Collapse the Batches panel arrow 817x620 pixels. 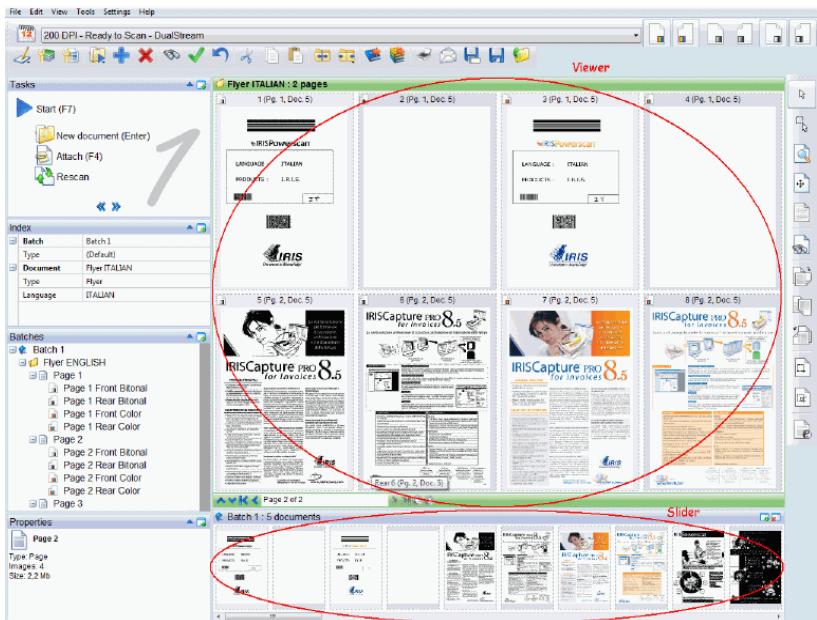tap(190, 337)
